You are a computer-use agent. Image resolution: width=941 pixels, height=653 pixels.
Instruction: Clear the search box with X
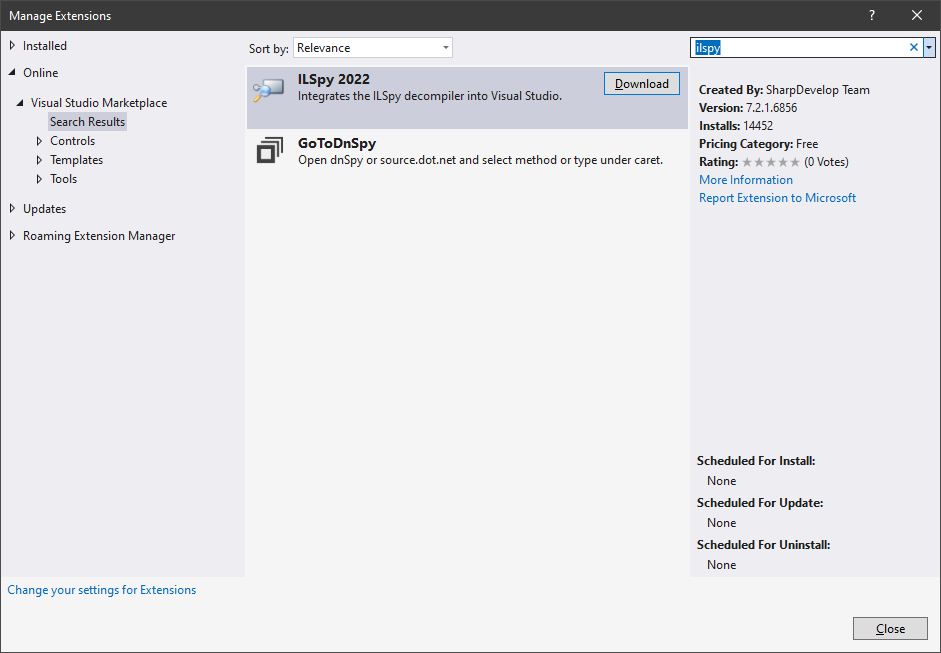point(913,47)
